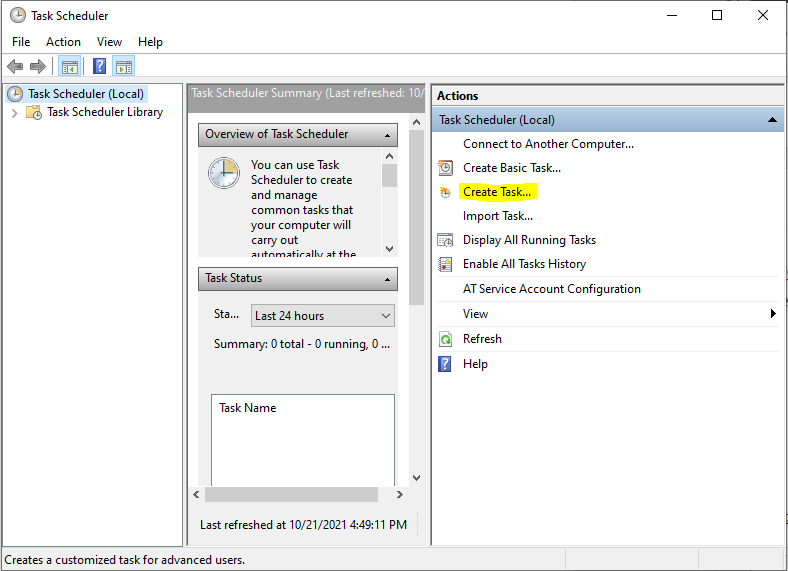788x571 pixels.
Task: Click the Task Name column header
Action: click(x=247, y=408)
